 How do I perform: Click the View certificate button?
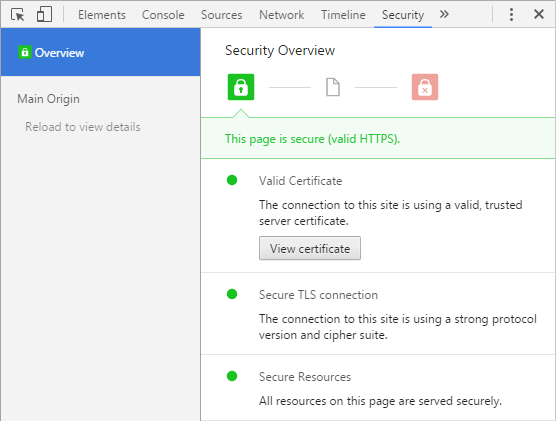tap(310, 248)
